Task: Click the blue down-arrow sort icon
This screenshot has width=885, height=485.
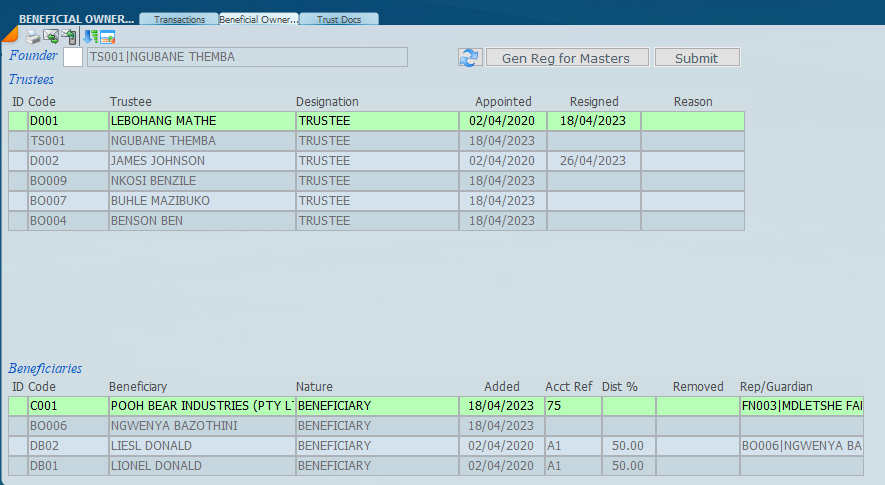Action: tap(90, 37)
